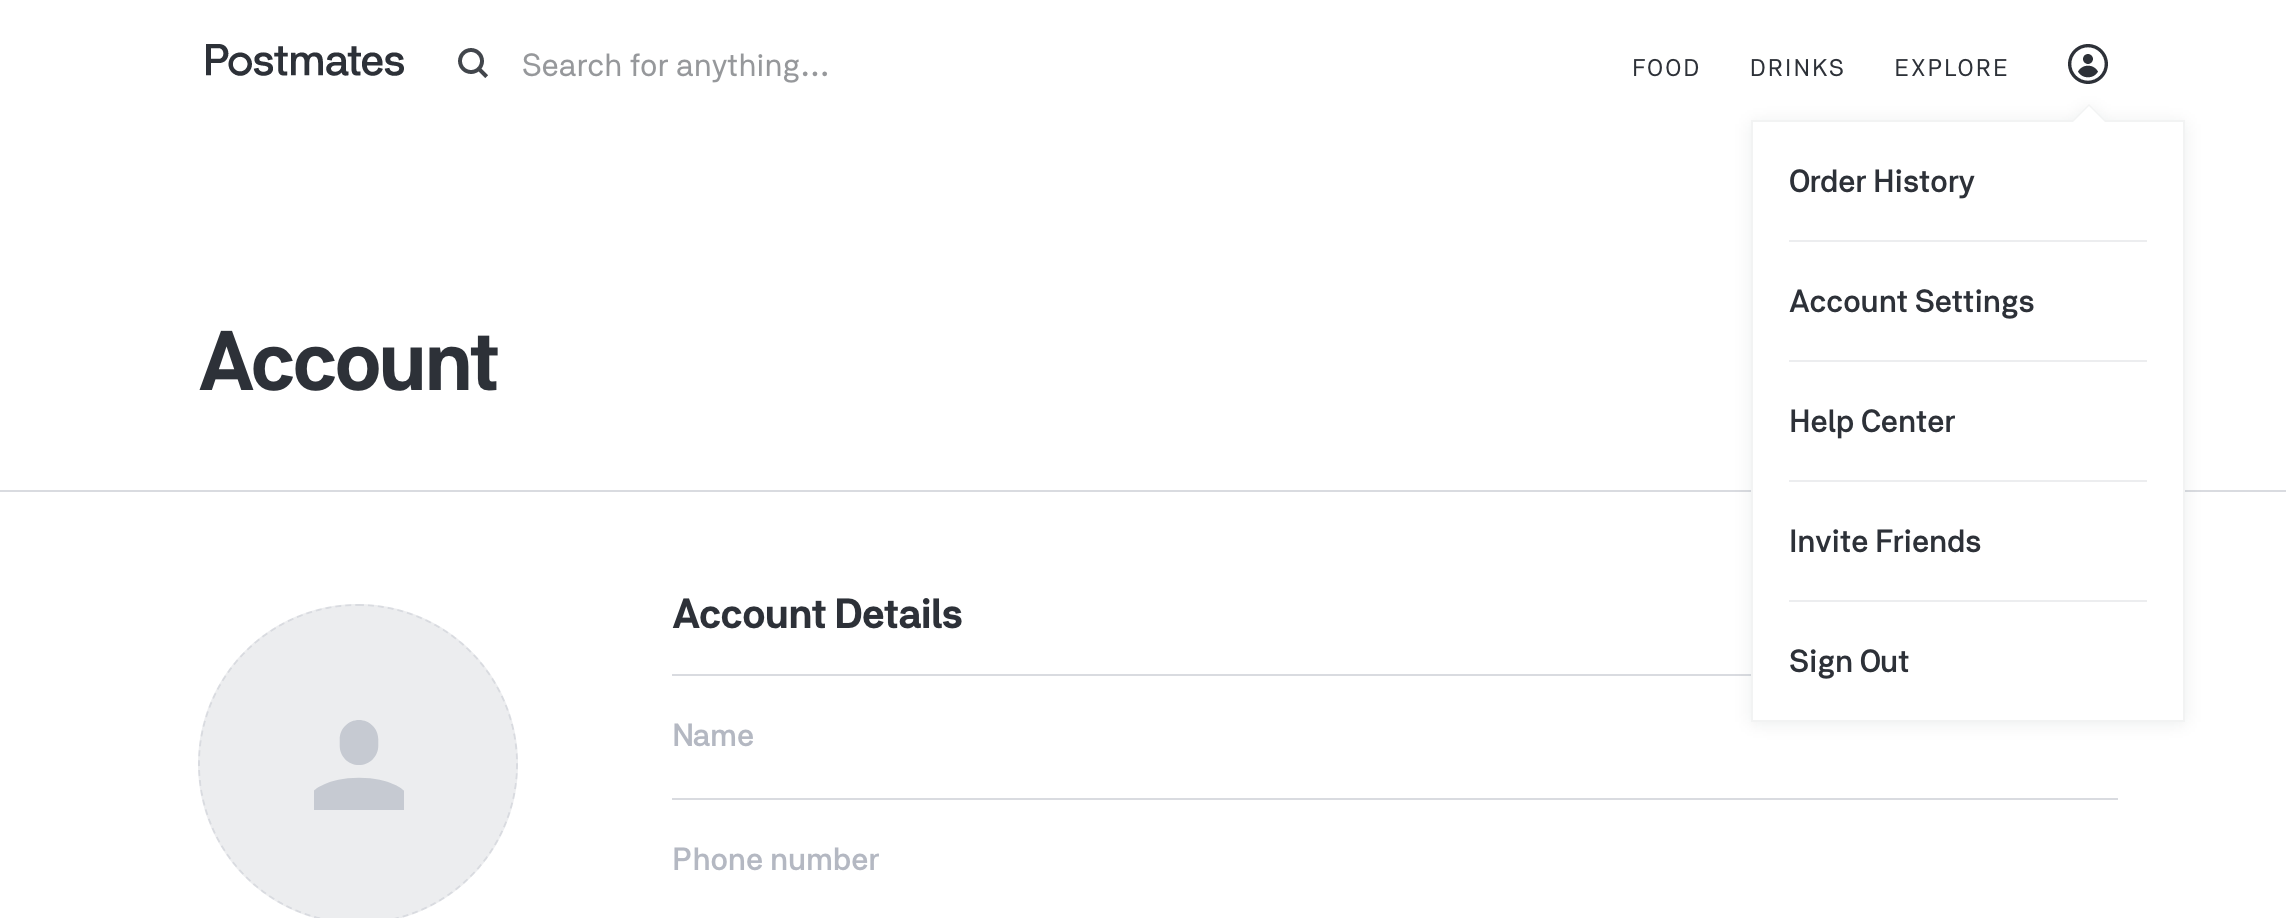The image size is (2286, 918).
Task: Go to the DRINKS section
Action: click(x=1797, y=68)
